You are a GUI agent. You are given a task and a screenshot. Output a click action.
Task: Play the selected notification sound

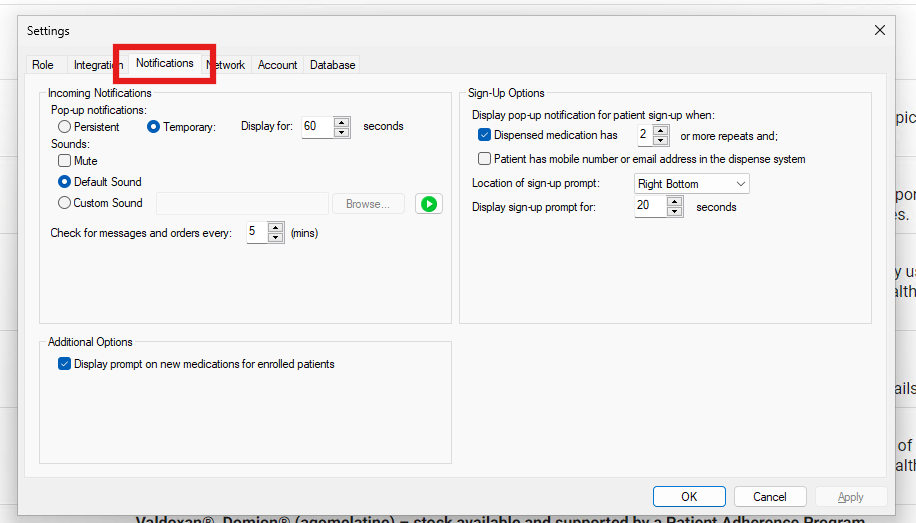(x=429, y=204)
